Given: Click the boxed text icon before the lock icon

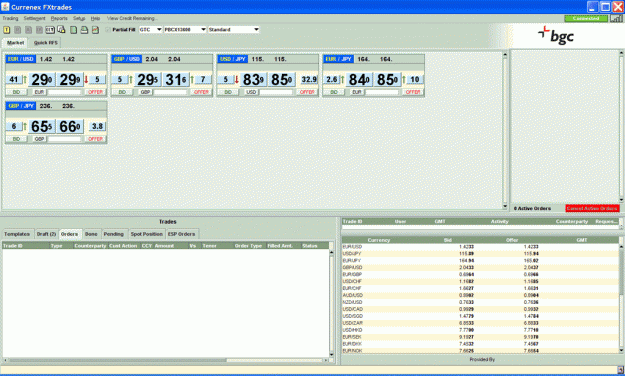Looking at the screenshot, I should coord(50,30).
